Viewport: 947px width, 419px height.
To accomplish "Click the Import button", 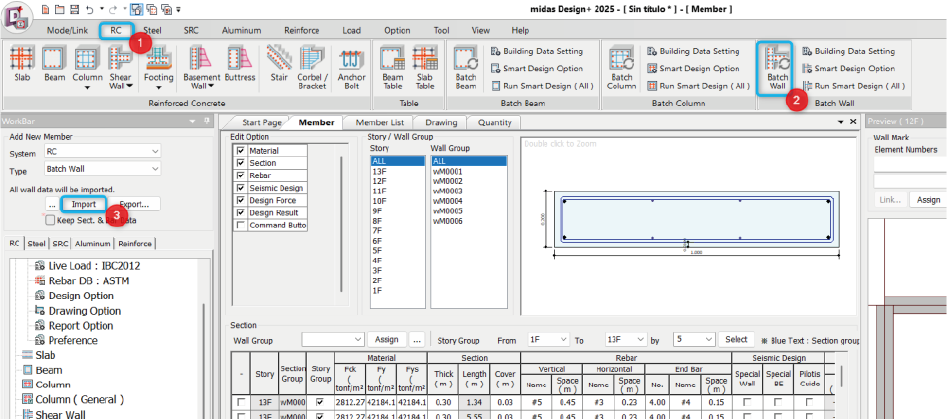I will 84,204.
